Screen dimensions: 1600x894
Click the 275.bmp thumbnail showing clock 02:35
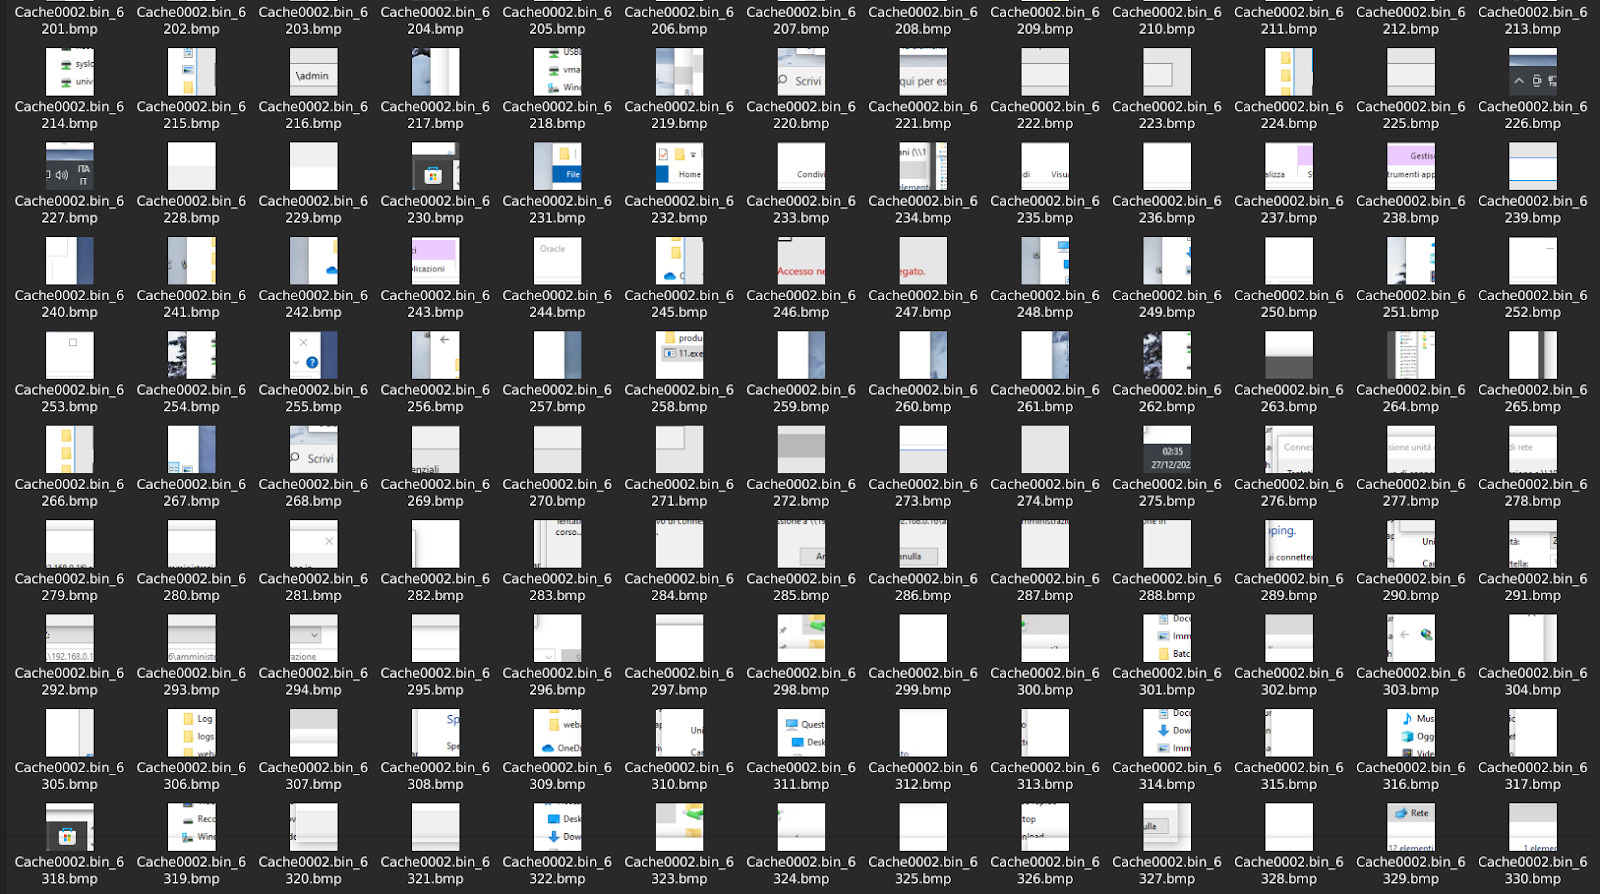(x=1166, y=450)
